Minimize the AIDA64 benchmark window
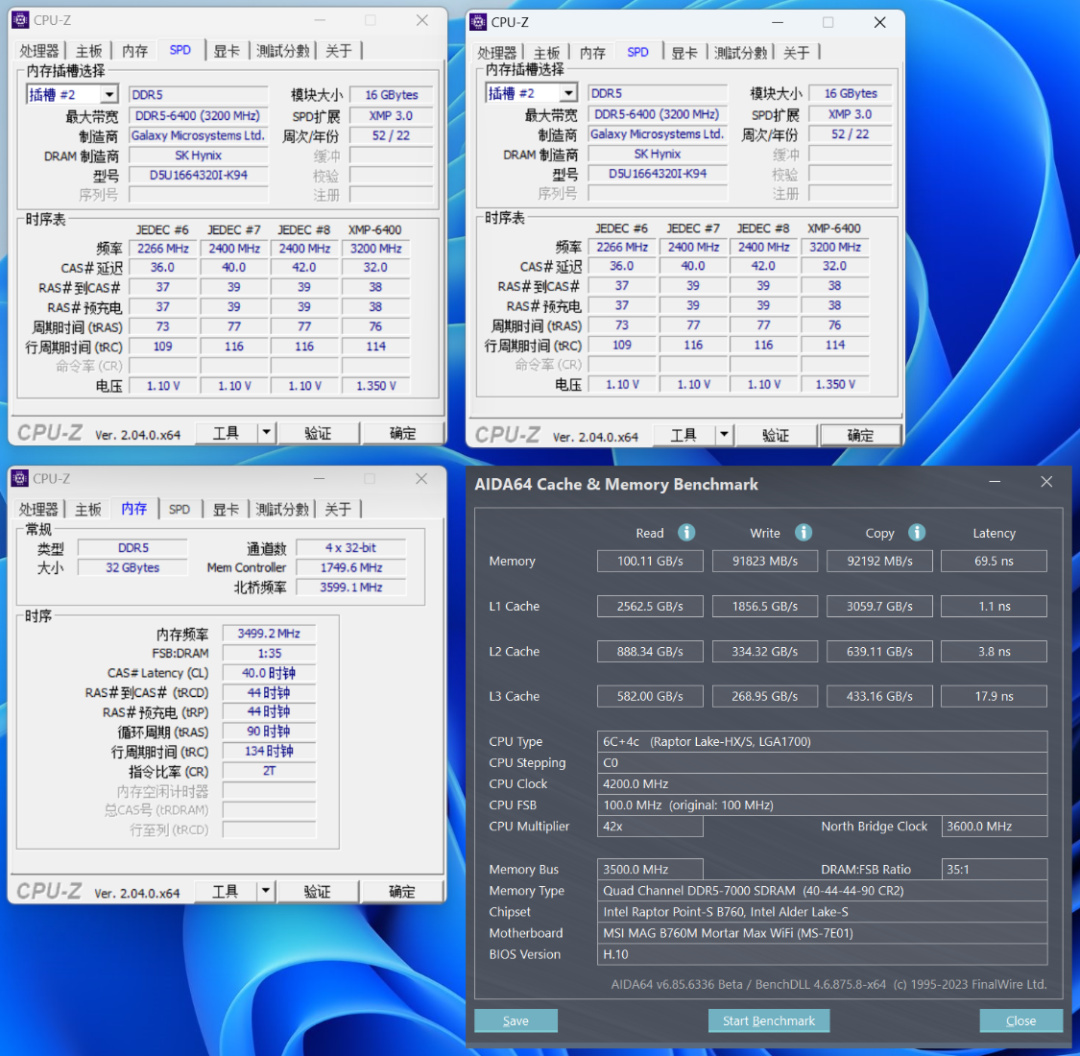This screenshot has width=1080, height=1056. (x=995, y=482)
